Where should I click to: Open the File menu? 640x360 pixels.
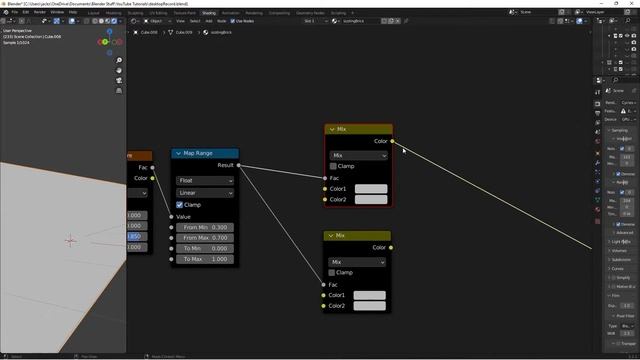15,12
